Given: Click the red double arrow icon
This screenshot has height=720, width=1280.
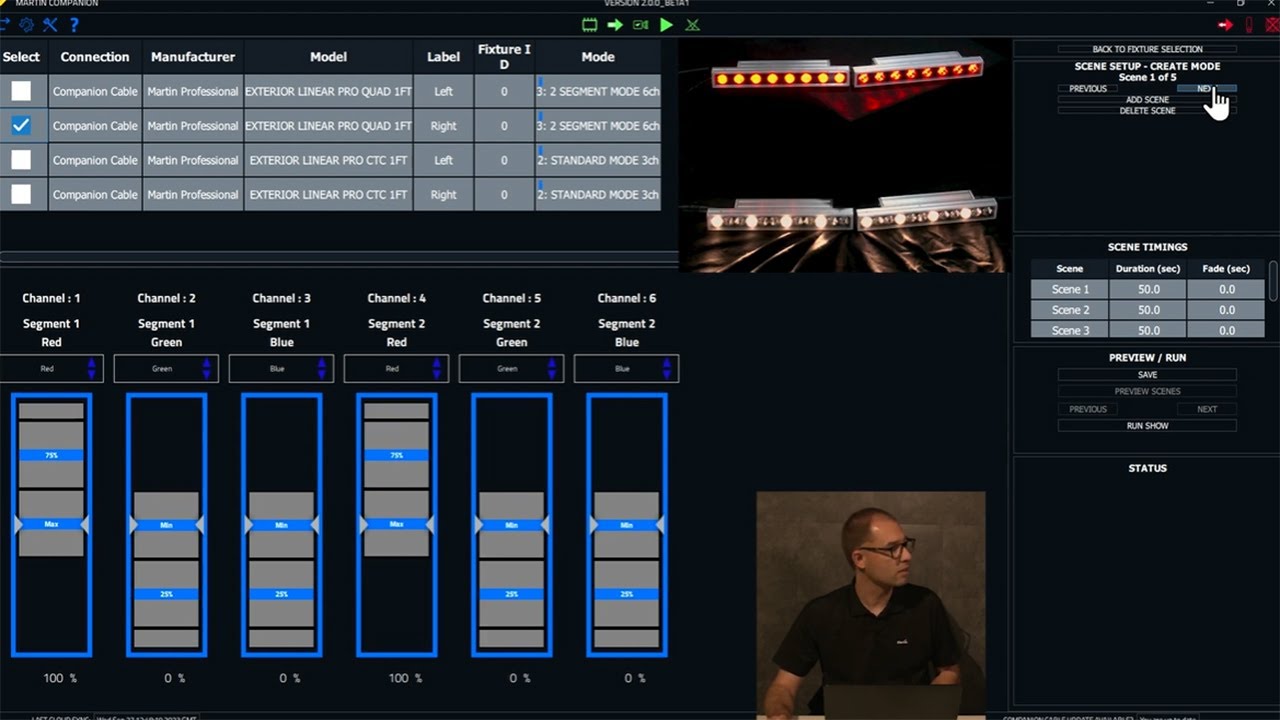Looking at the screenshot, I should pos(1225,25).
